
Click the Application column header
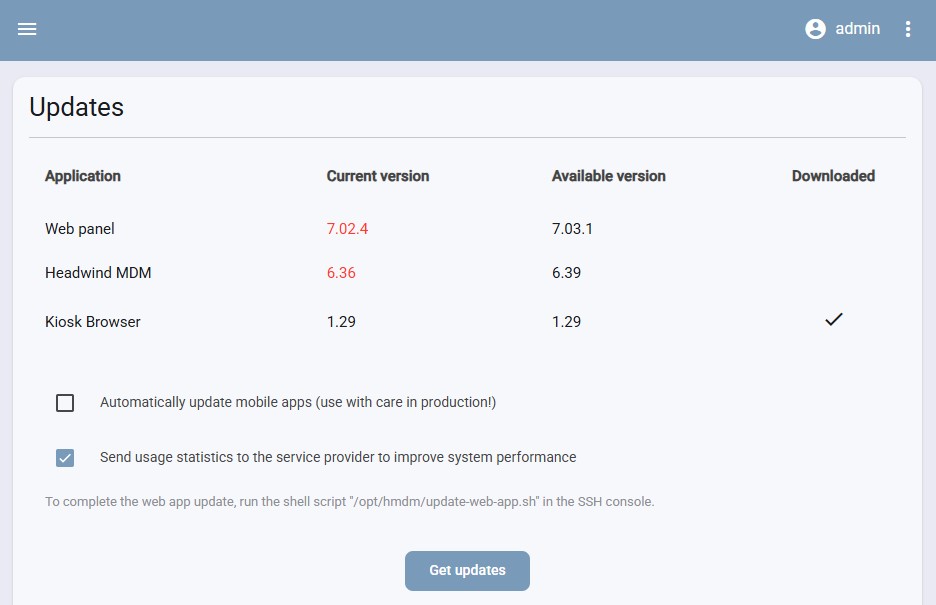pyautogui.click(x=83, y=176)
